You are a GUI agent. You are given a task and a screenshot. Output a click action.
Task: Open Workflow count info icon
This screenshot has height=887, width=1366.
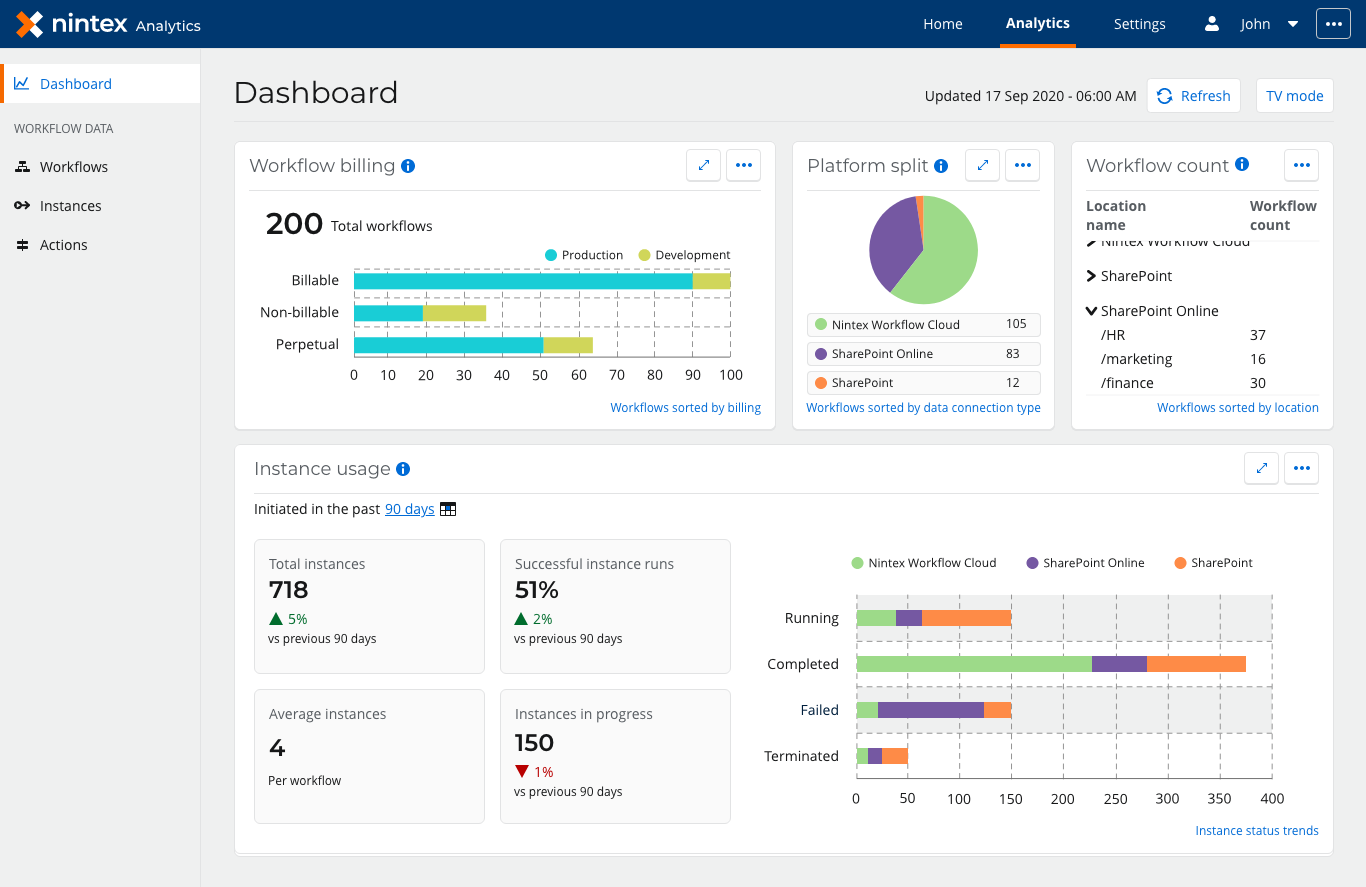[x=1242, y=164]
